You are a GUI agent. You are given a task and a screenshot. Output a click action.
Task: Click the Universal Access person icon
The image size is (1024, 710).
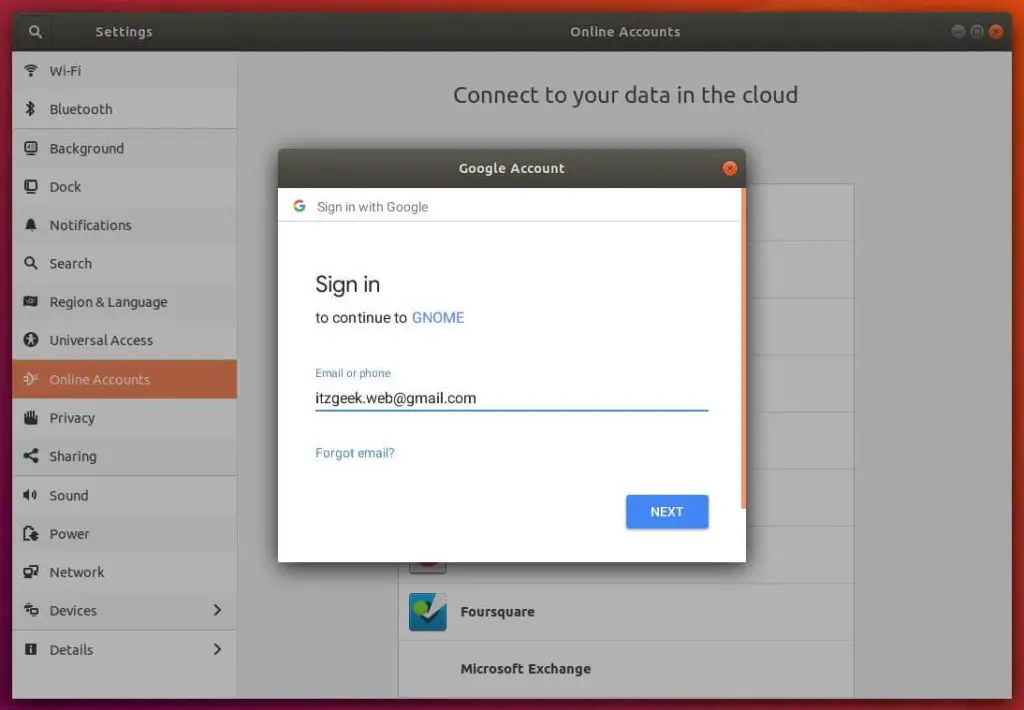(x=30, y=340)
